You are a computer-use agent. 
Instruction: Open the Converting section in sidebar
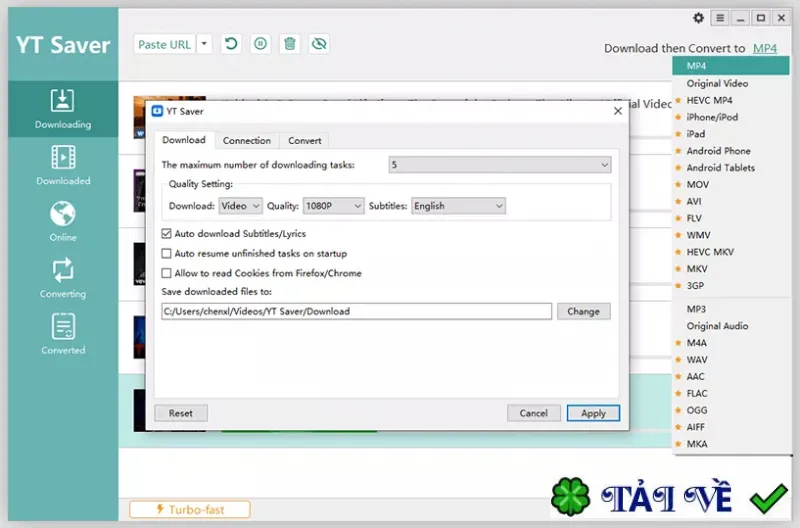coord(63,278)
